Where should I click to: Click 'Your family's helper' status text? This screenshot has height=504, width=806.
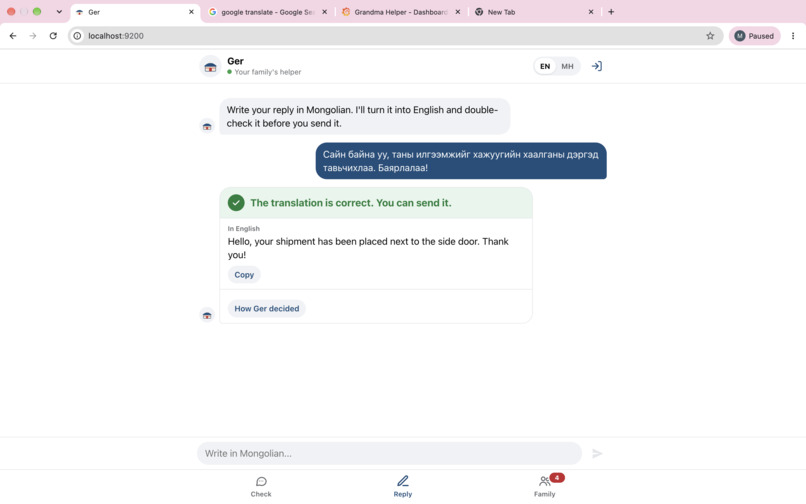pos(267,72)
